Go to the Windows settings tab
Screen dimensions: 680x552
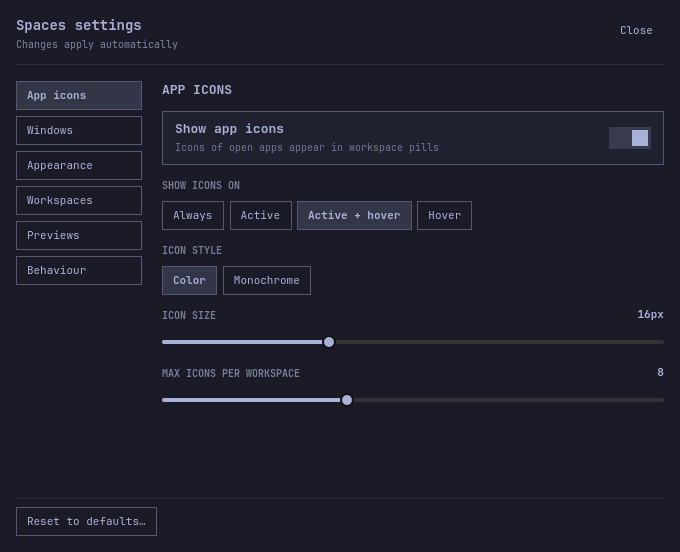[x=79, y=131]
